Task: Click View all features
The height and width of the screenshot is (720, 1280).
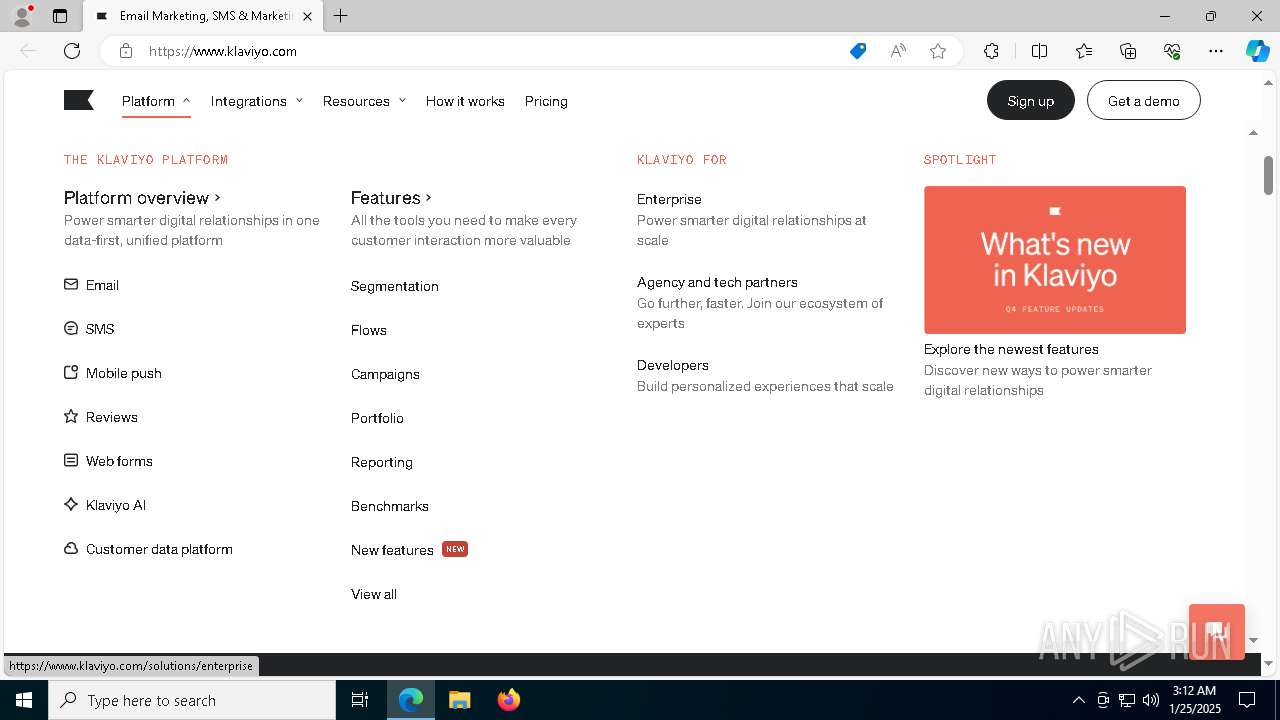Action: pyautogui.click(x=374, y=594)
